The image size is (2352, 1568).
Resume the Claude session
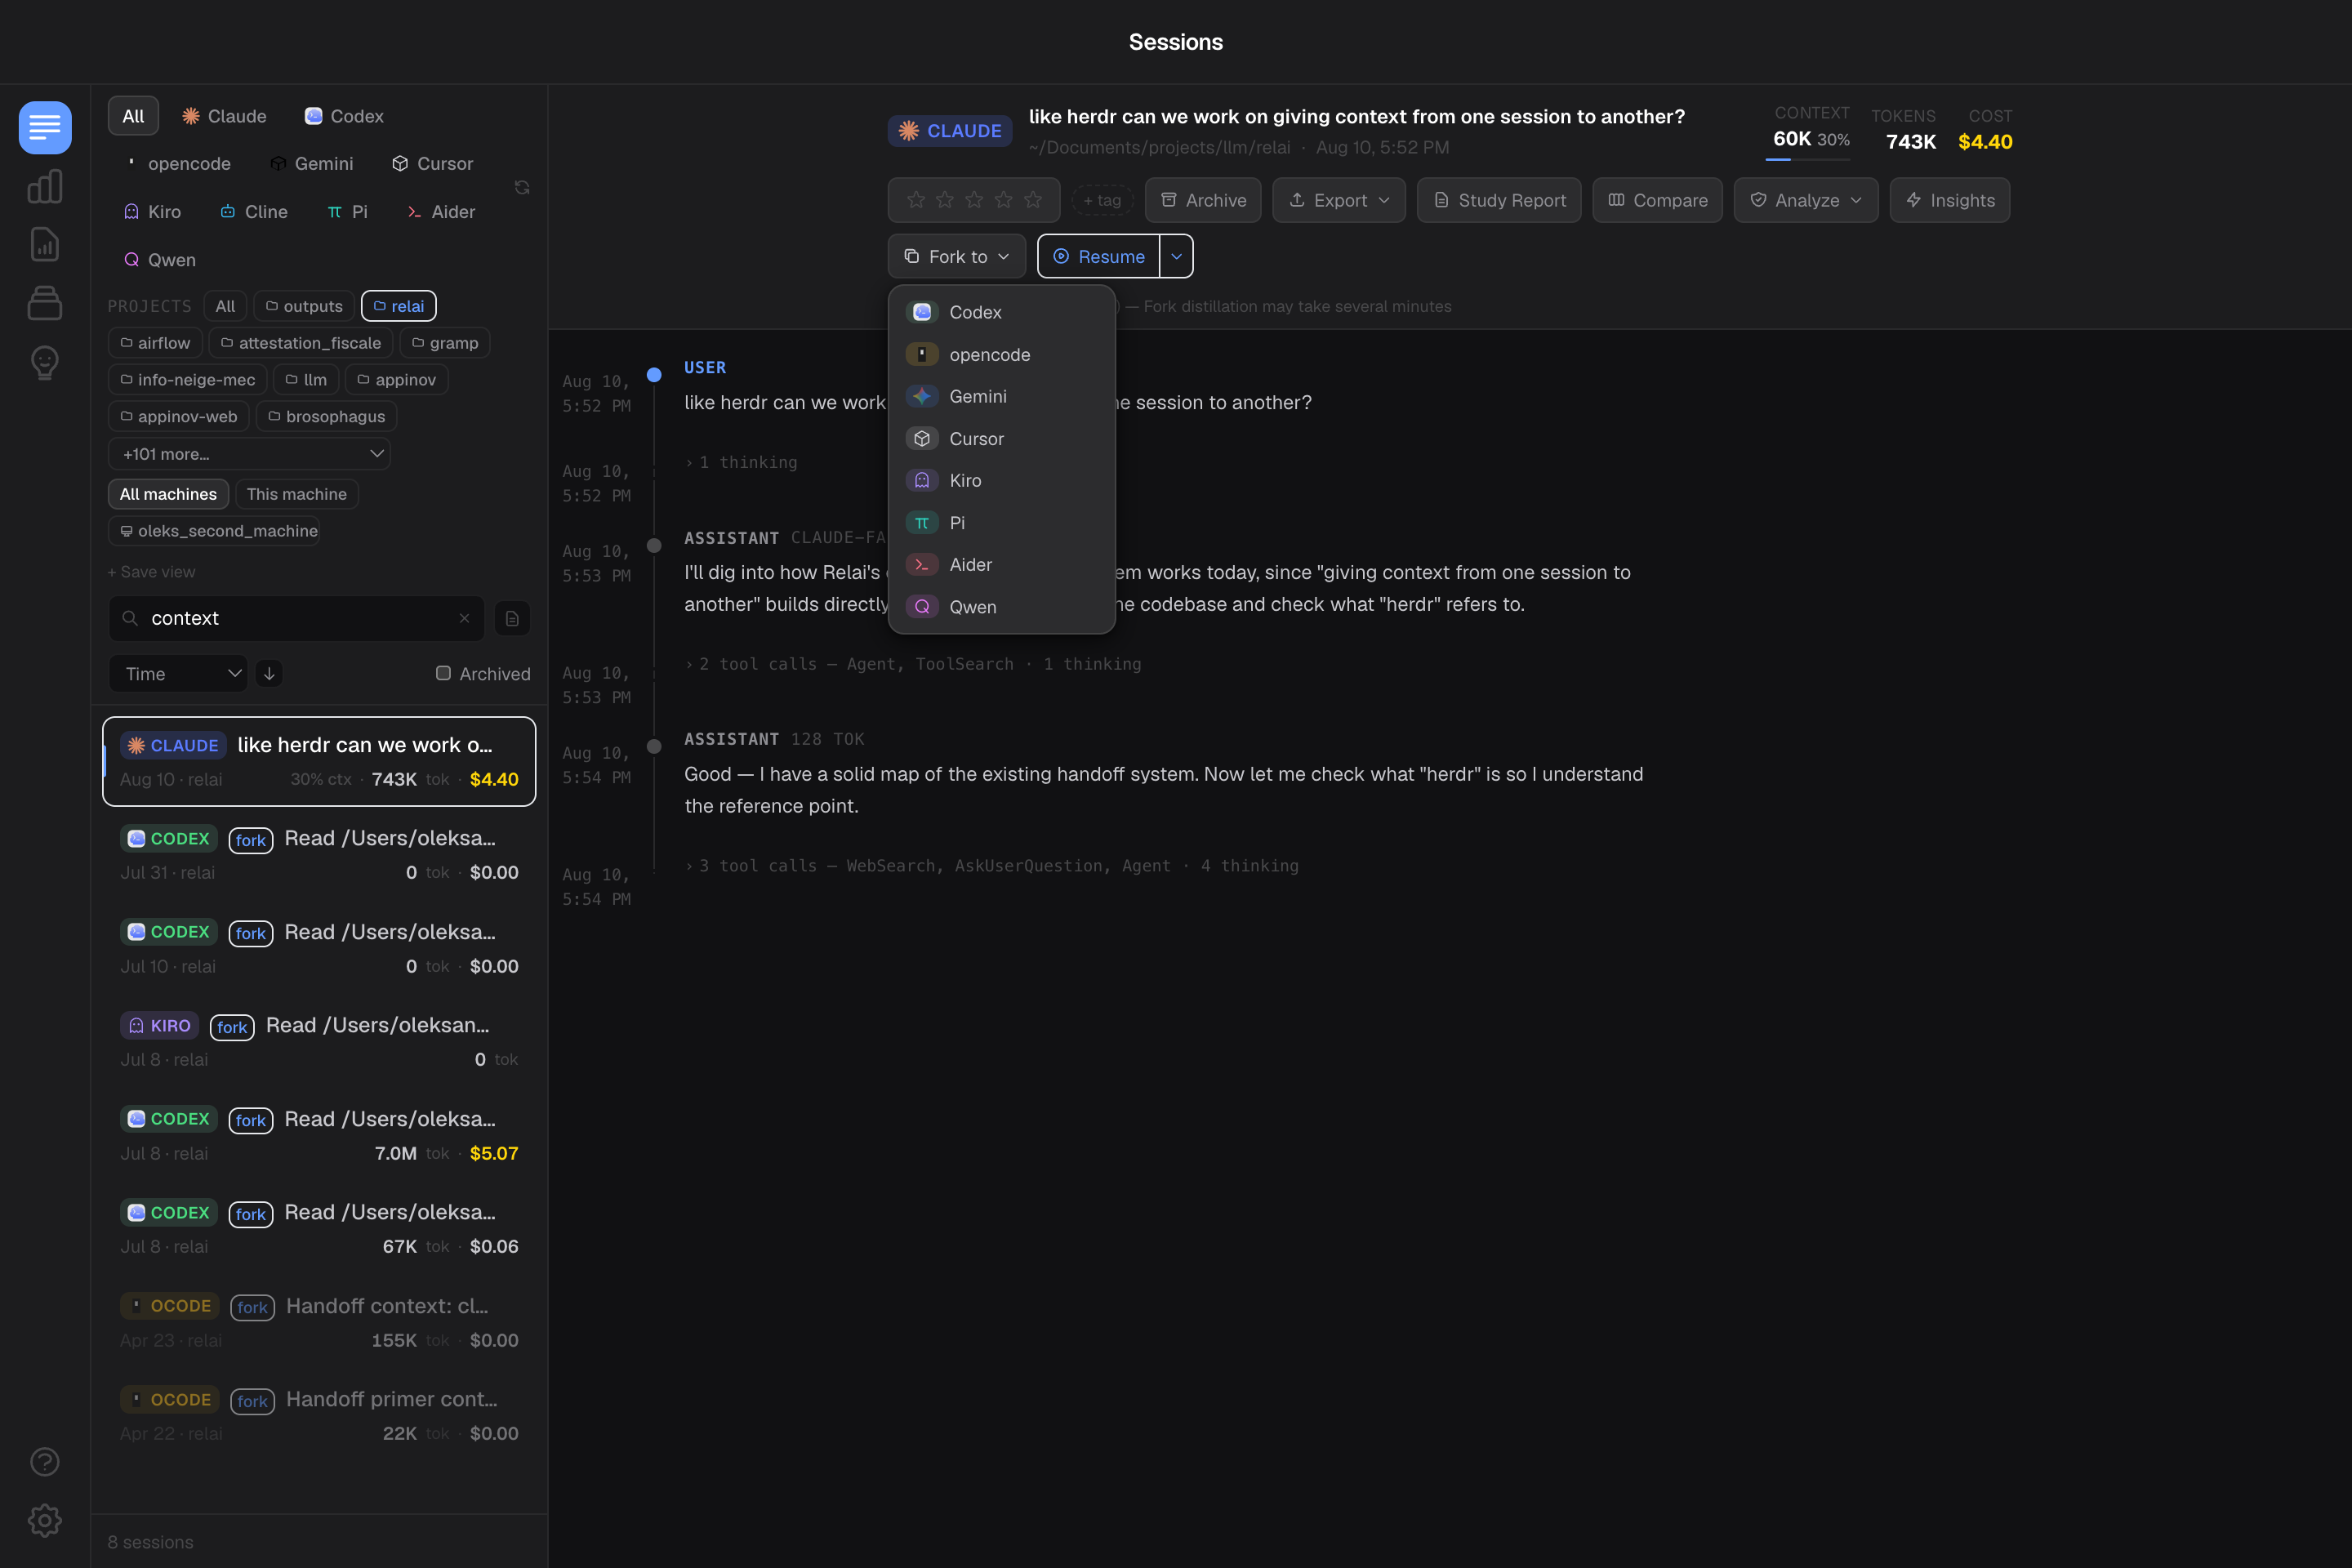1098,256
